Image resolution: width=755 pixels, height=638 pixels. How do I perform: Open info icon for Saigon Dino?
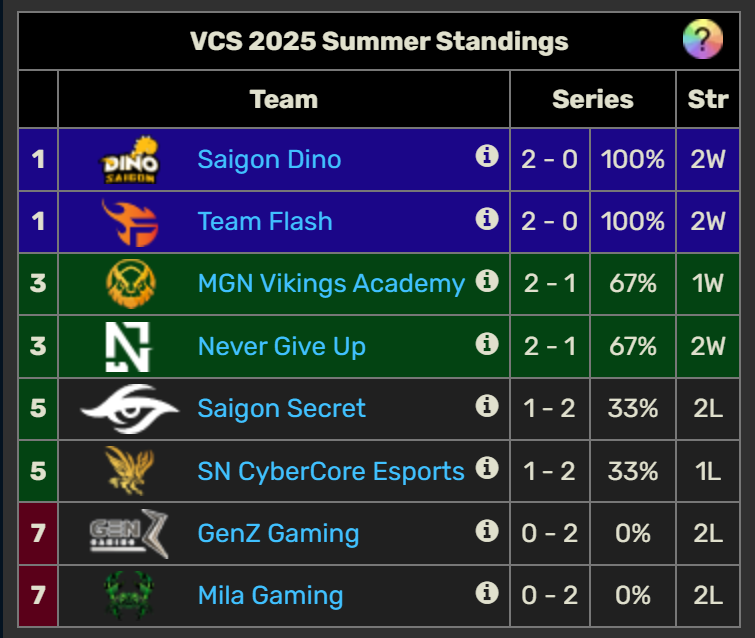coord(487,156)
